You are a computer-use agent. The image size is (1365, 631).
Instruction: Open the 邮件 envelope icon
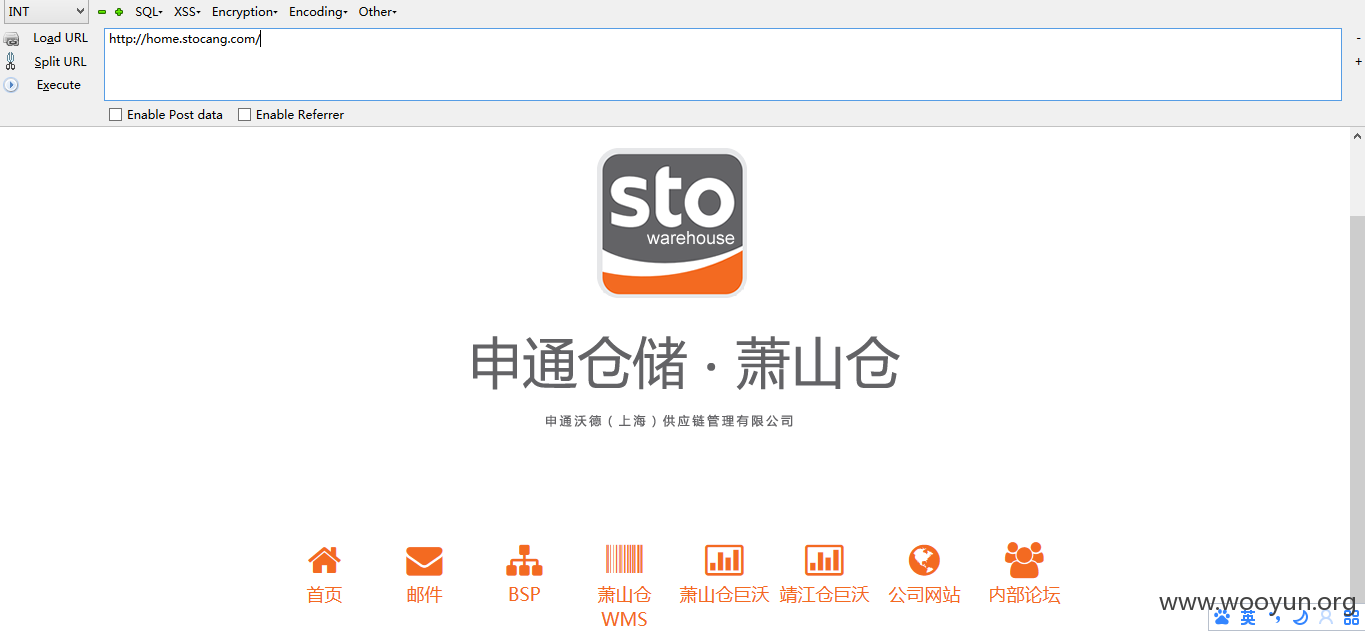[x=424, y=561]
